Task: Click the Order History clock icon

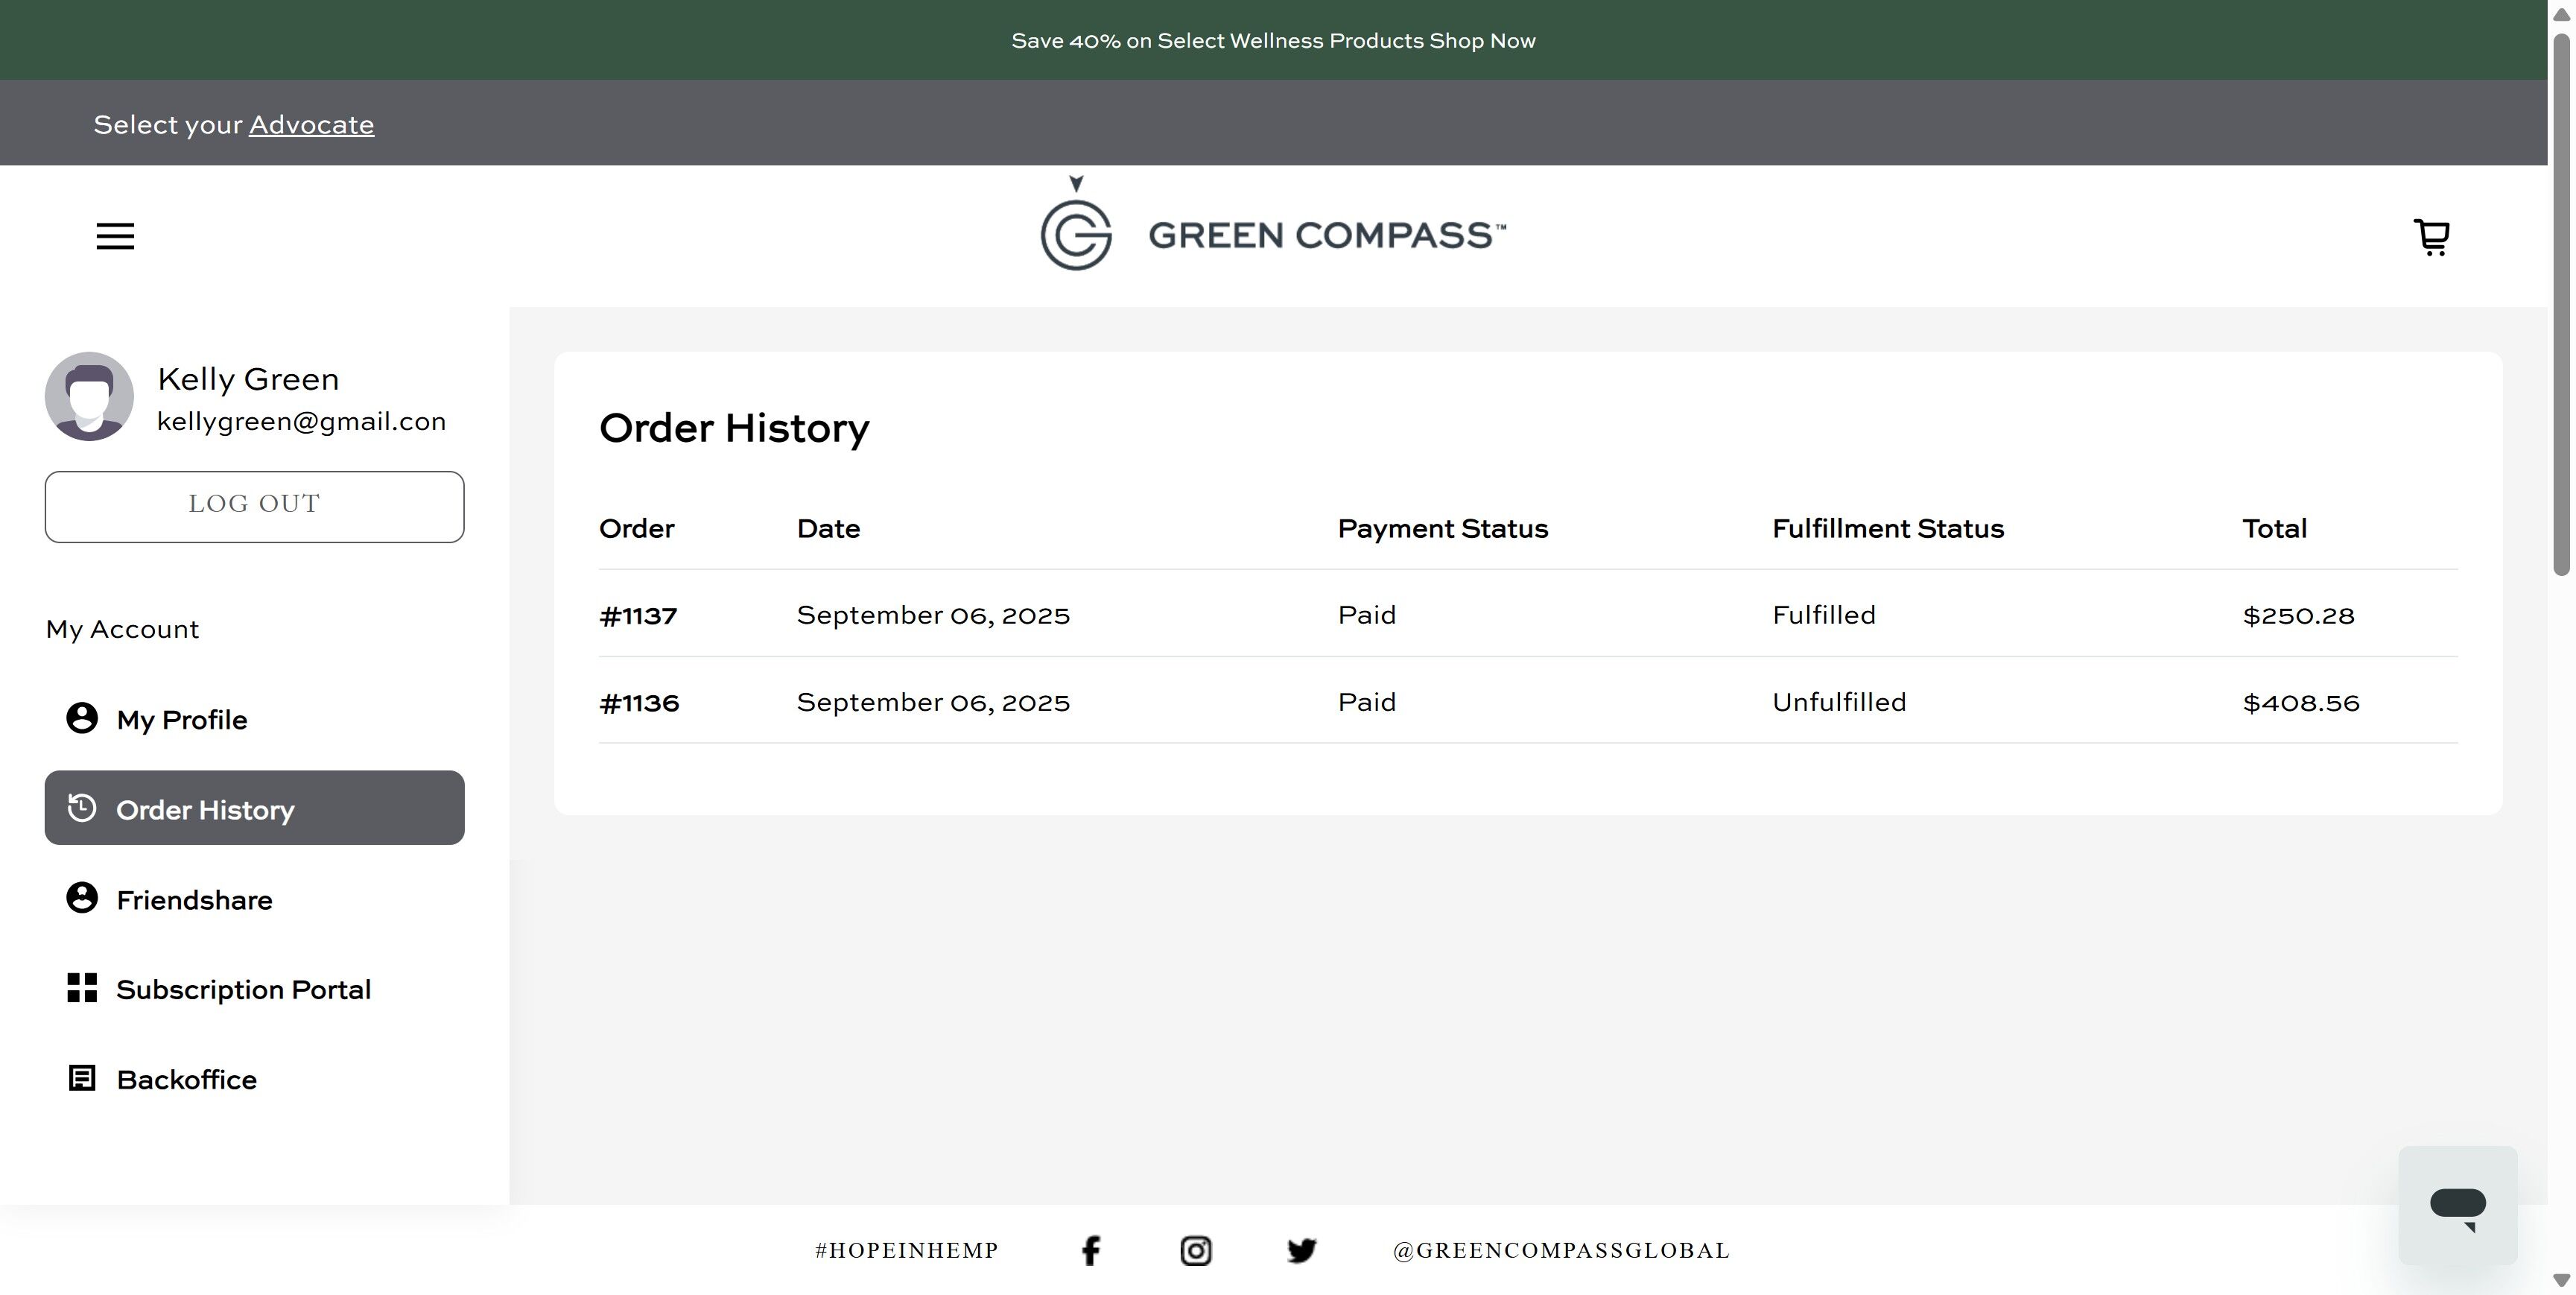Action: pyautogui.click(x=82, y=807)
